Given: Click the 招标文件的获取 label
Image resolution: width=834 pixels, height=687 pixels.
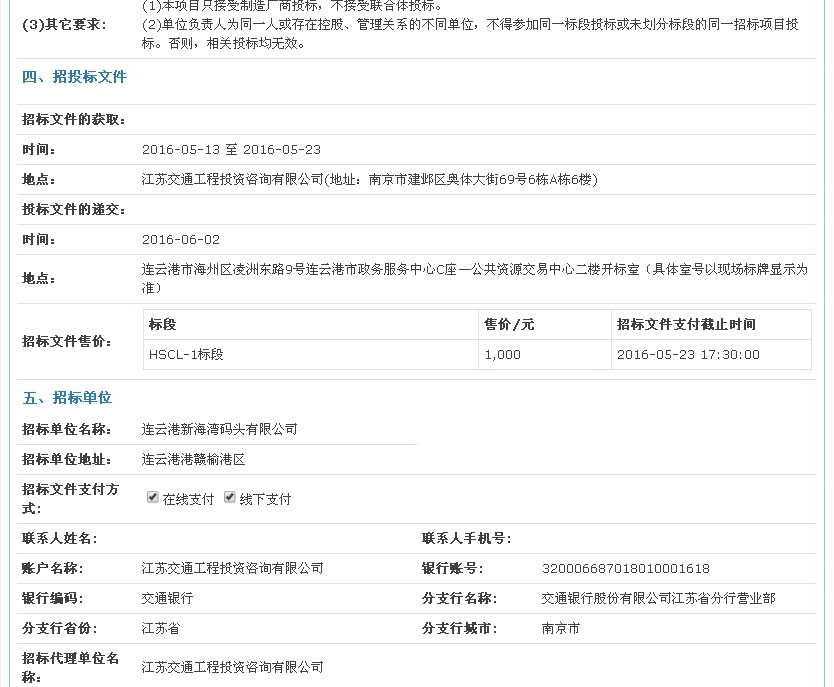Looking at the screenshot, I should click(x=74, y=120).
